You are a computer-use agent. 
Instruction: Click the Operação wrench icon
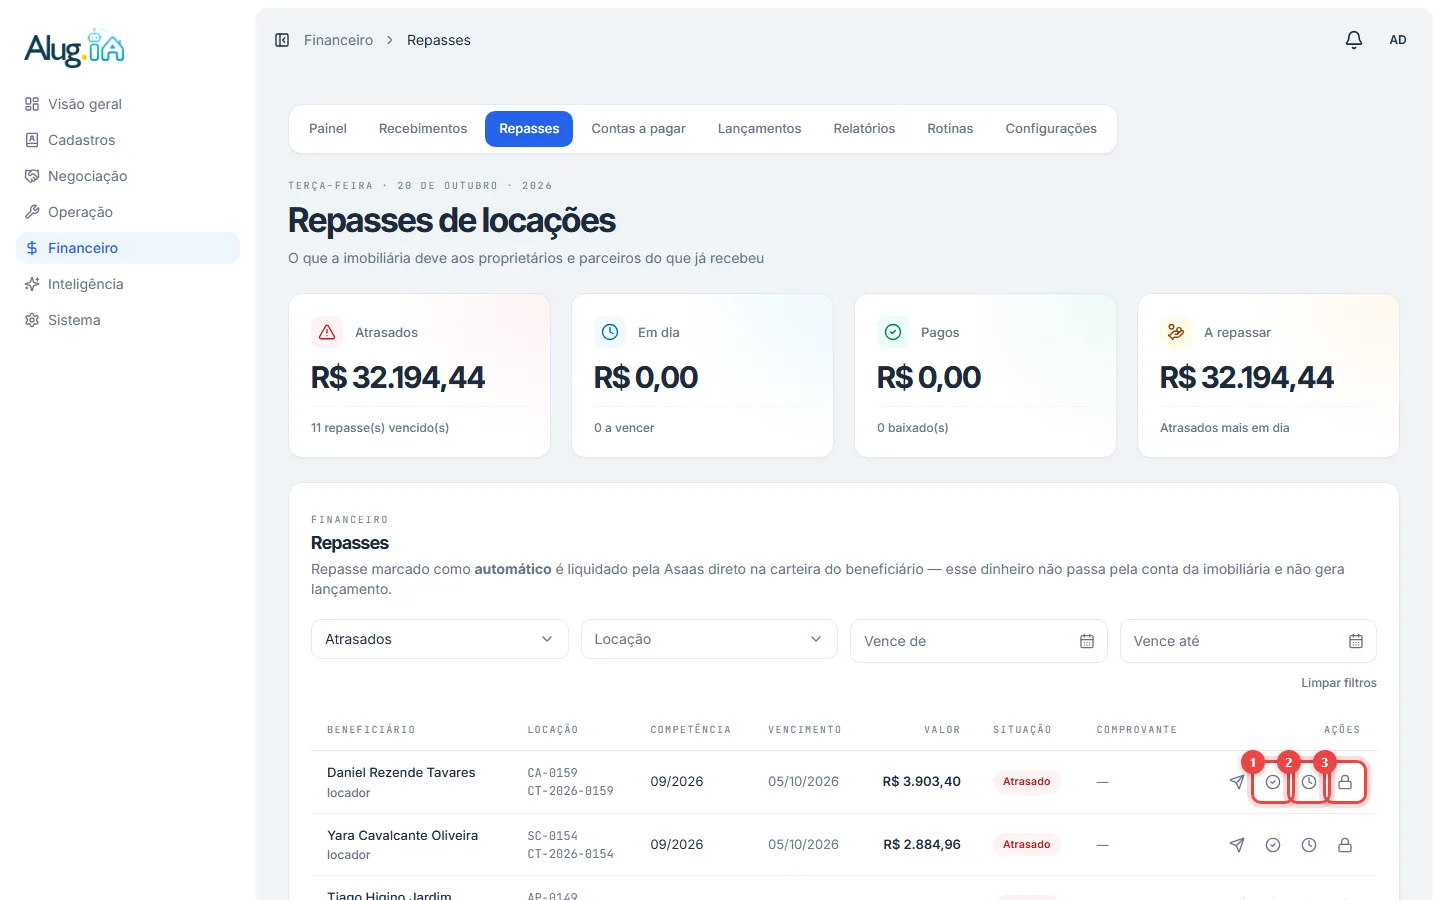click(32, 212)
